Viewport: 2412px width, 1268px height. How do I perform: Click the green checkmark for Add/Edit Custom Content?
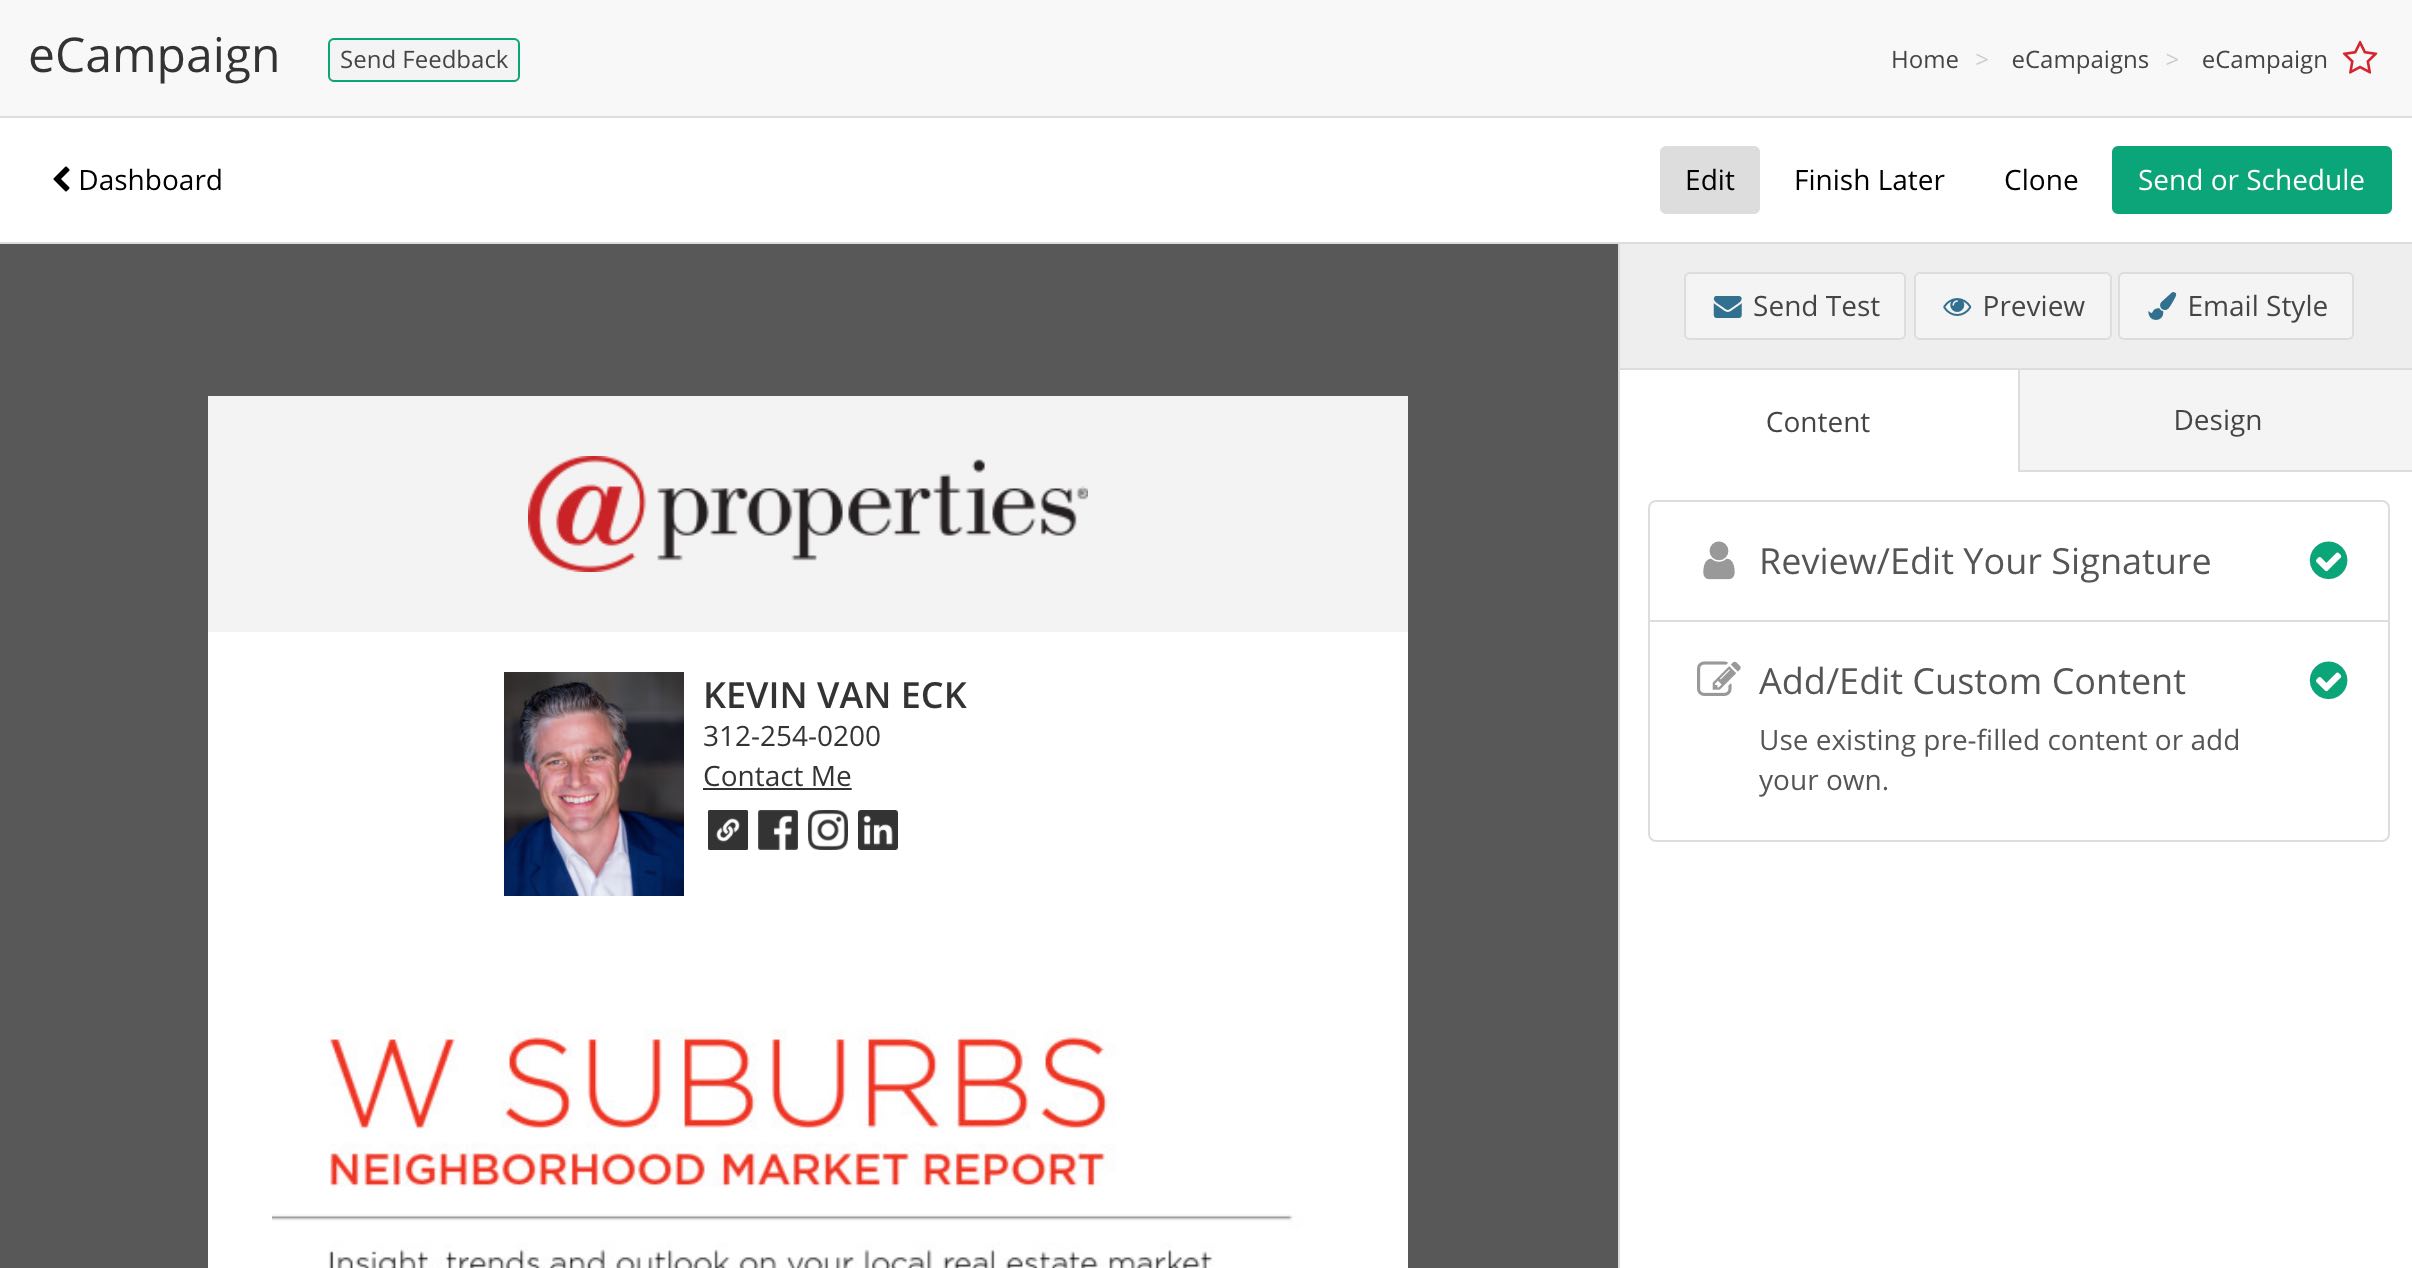2328,681
